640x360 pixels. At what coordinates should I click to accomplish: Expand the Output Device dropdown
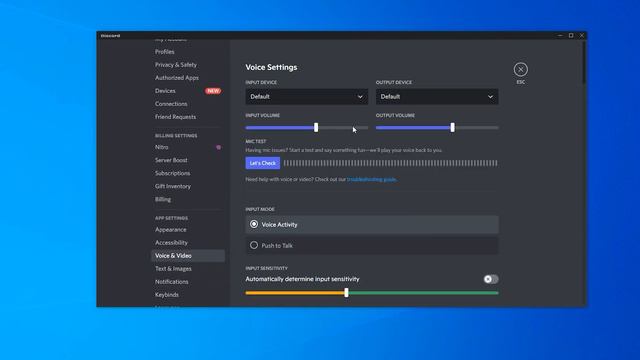click(437, 97)
